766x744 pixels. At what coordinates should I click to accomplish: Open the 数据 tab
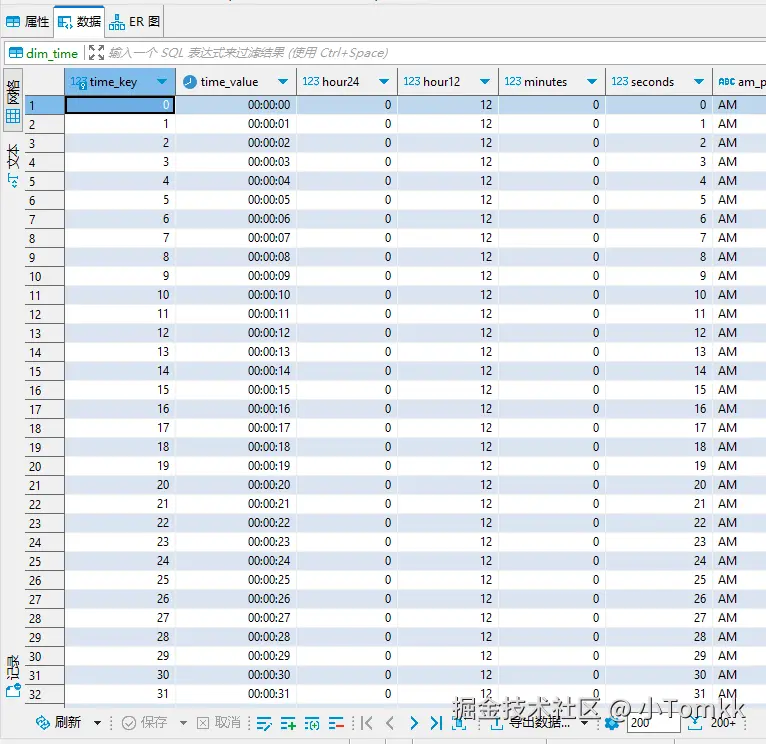click(79, 21)
